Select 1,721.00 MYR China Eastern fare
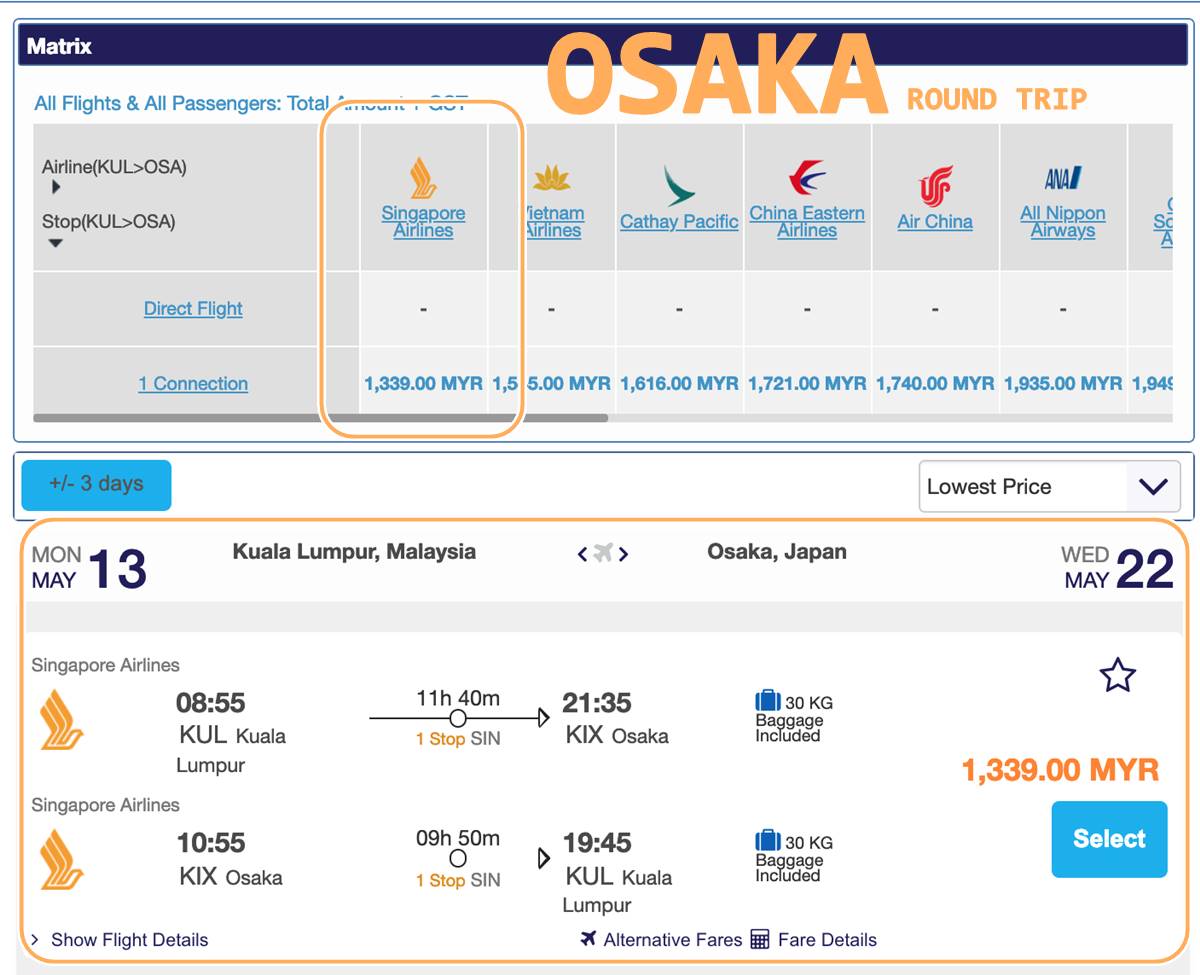1200x975 pixels. click(x=807, y=384)
